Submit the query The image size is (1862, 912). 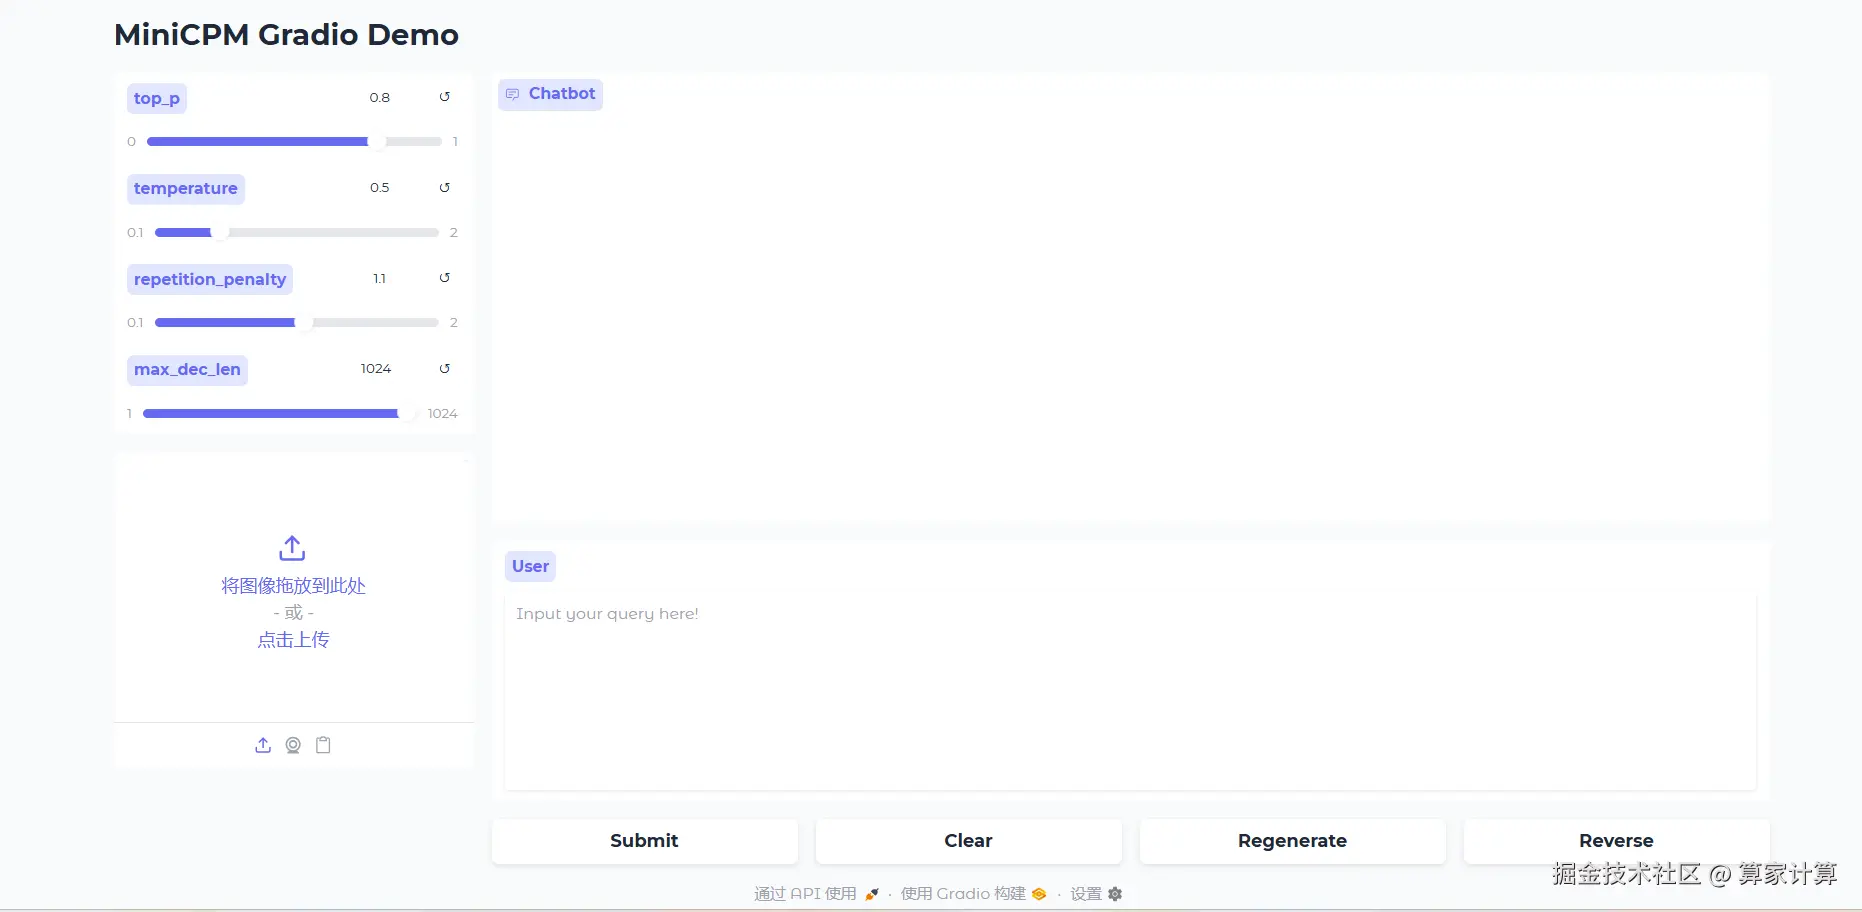click(645, 841)
